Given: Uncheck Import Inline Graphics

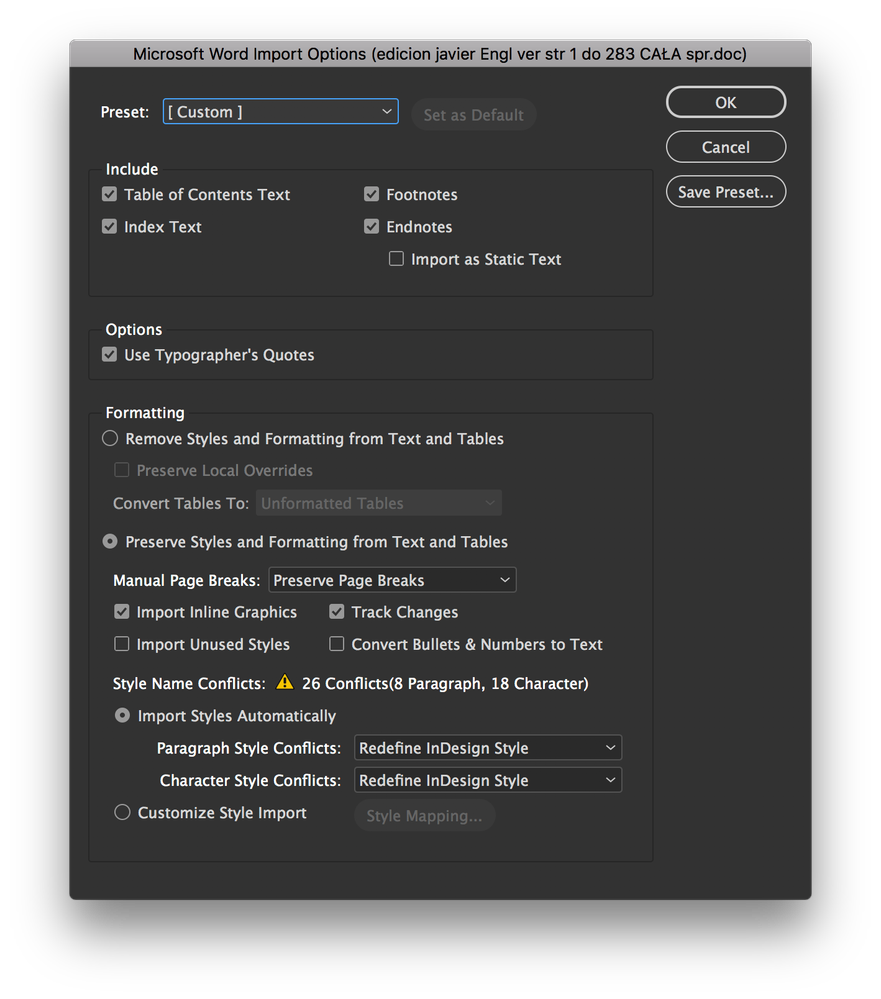Looking at the screenshot, I should click(x=122, y=612).
